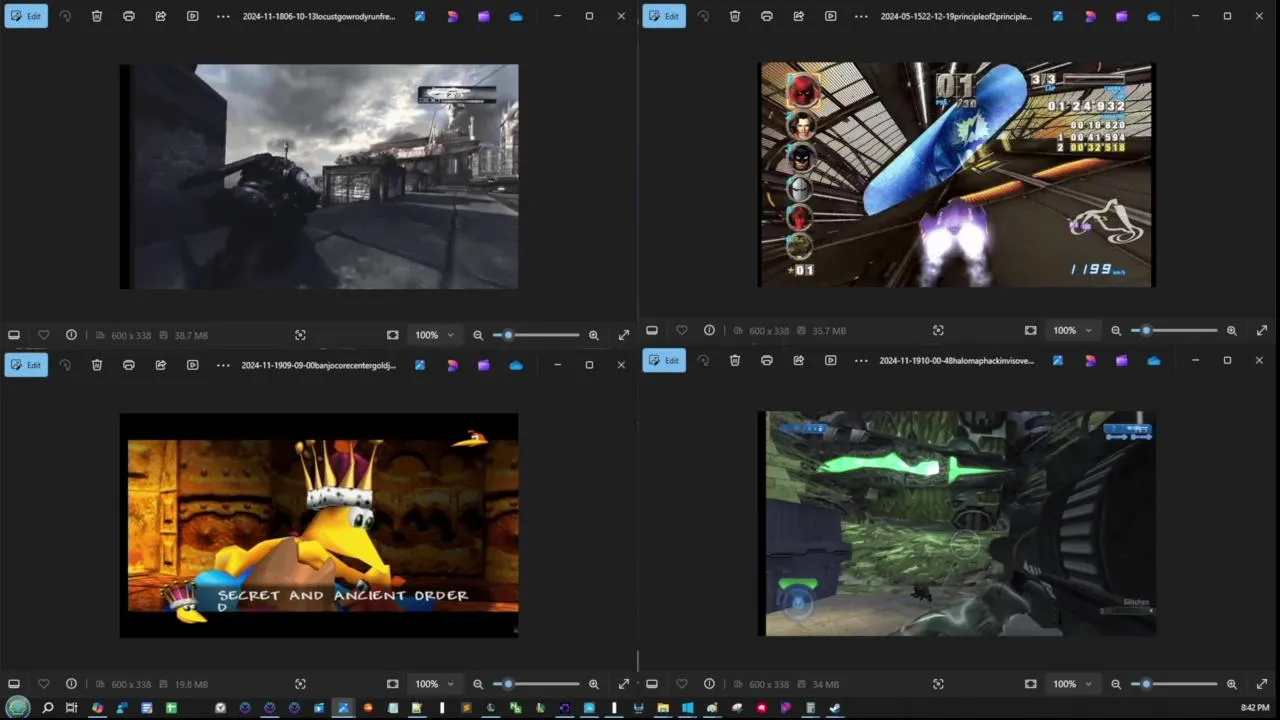Open OneDrive icon in the halomap window
The image size is (1280, 720).
pos(1154,360)
